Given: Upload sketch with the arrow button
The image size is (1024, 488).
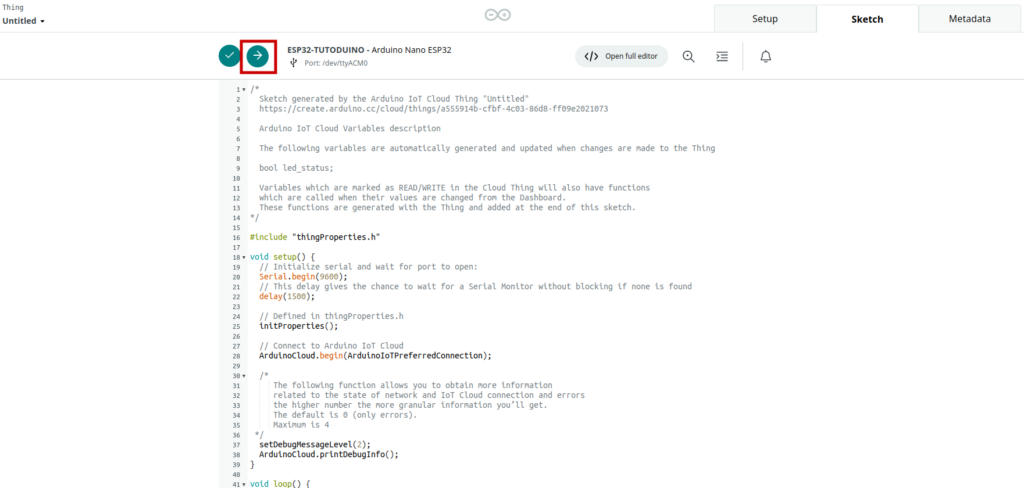Looking at the screenshot, I should click(x=258, y=56).
